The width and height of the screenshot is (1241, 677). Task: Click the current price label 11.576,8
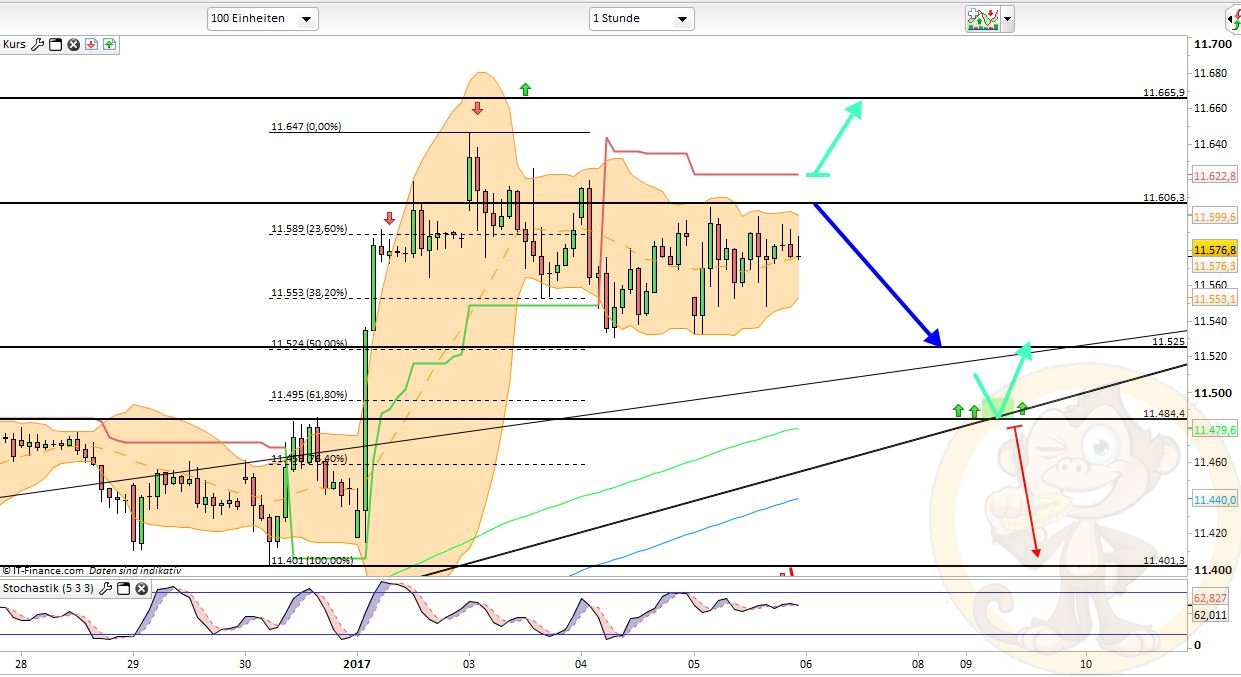pos(1214,250)
